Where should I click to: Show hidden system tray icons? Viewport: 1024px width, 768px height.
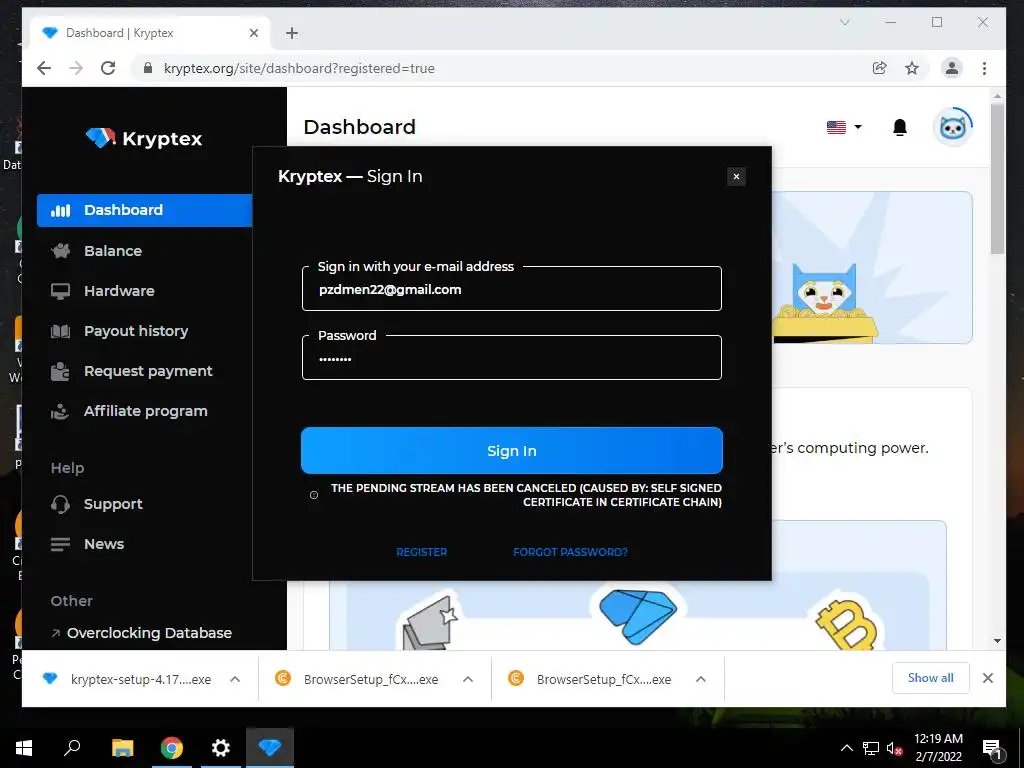pos(846,748)
